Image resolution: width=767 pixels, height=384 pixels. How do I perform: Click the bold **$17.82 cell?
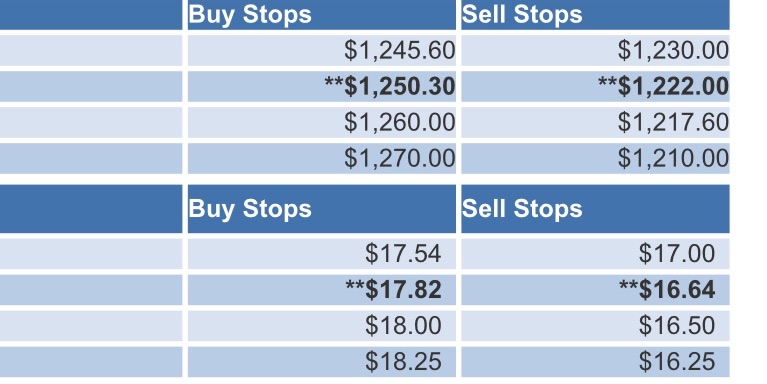click(x=321, y=290)
